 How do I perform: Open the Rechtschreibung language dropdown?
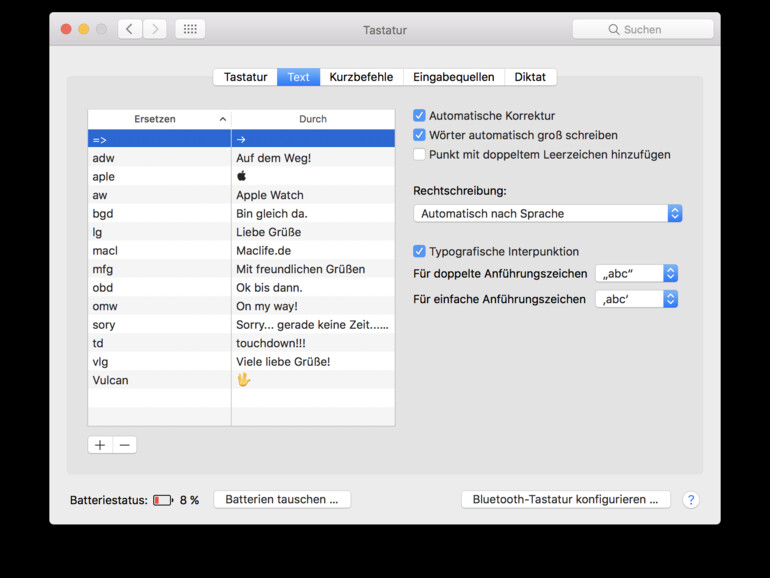click(547, 213)
